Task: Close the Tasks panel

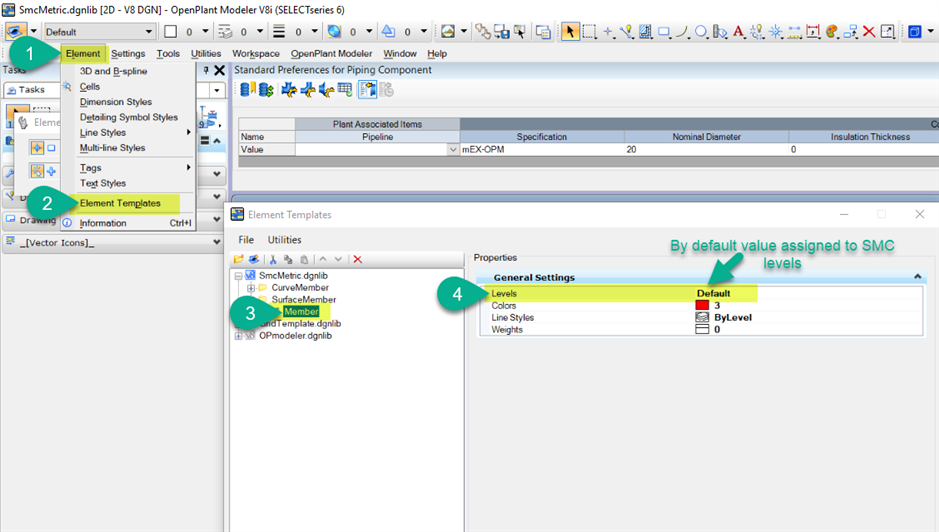Action: click(219, 71)
